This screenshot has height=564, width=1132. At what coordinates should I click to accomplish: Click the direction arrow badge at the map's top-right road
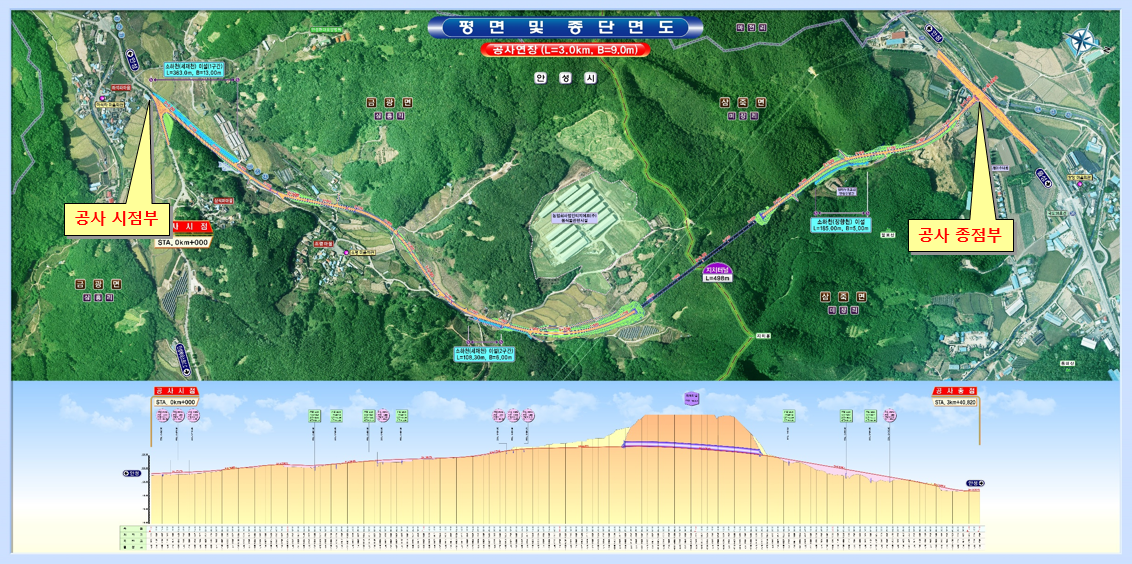click(935, 35)
